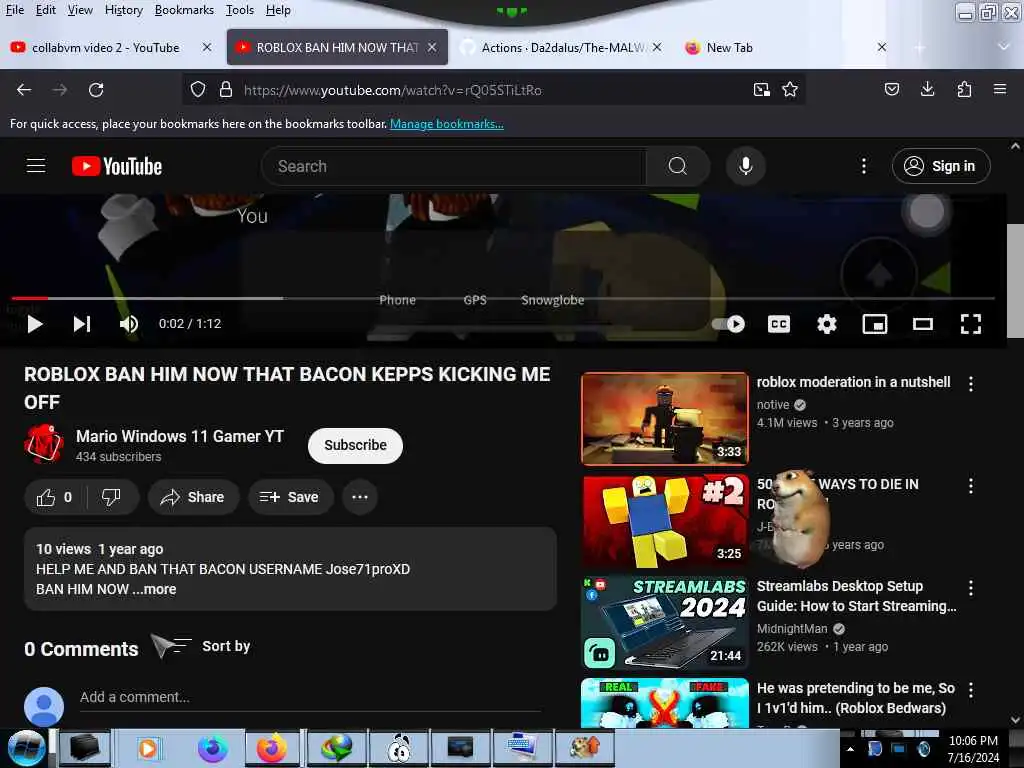
Task: Open more actions ellipsis under video
Action: tap(360, 497)
